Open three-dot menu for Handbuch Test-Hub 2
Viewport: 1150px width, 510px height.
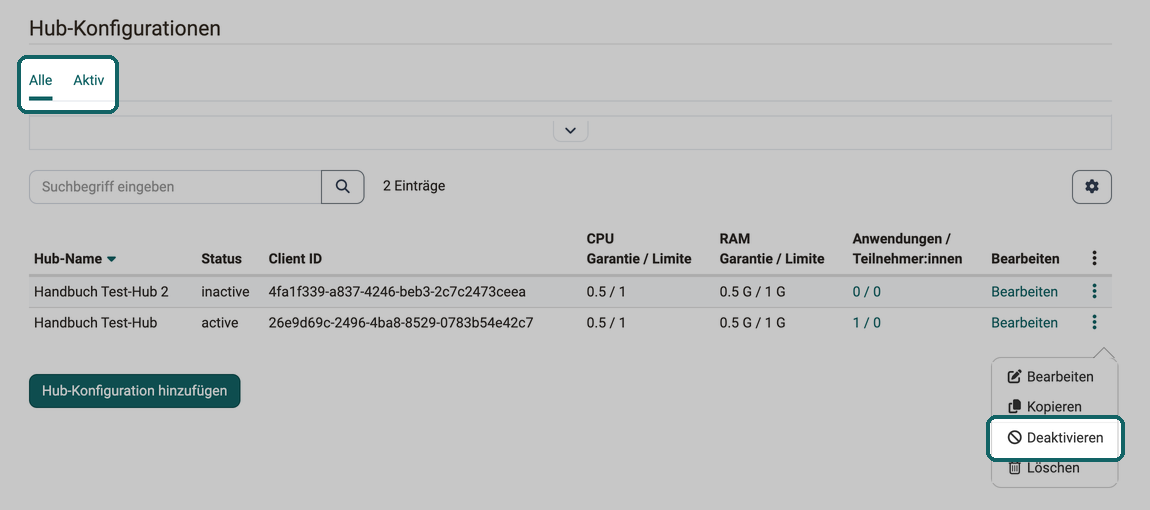(x=1094, y=291)
